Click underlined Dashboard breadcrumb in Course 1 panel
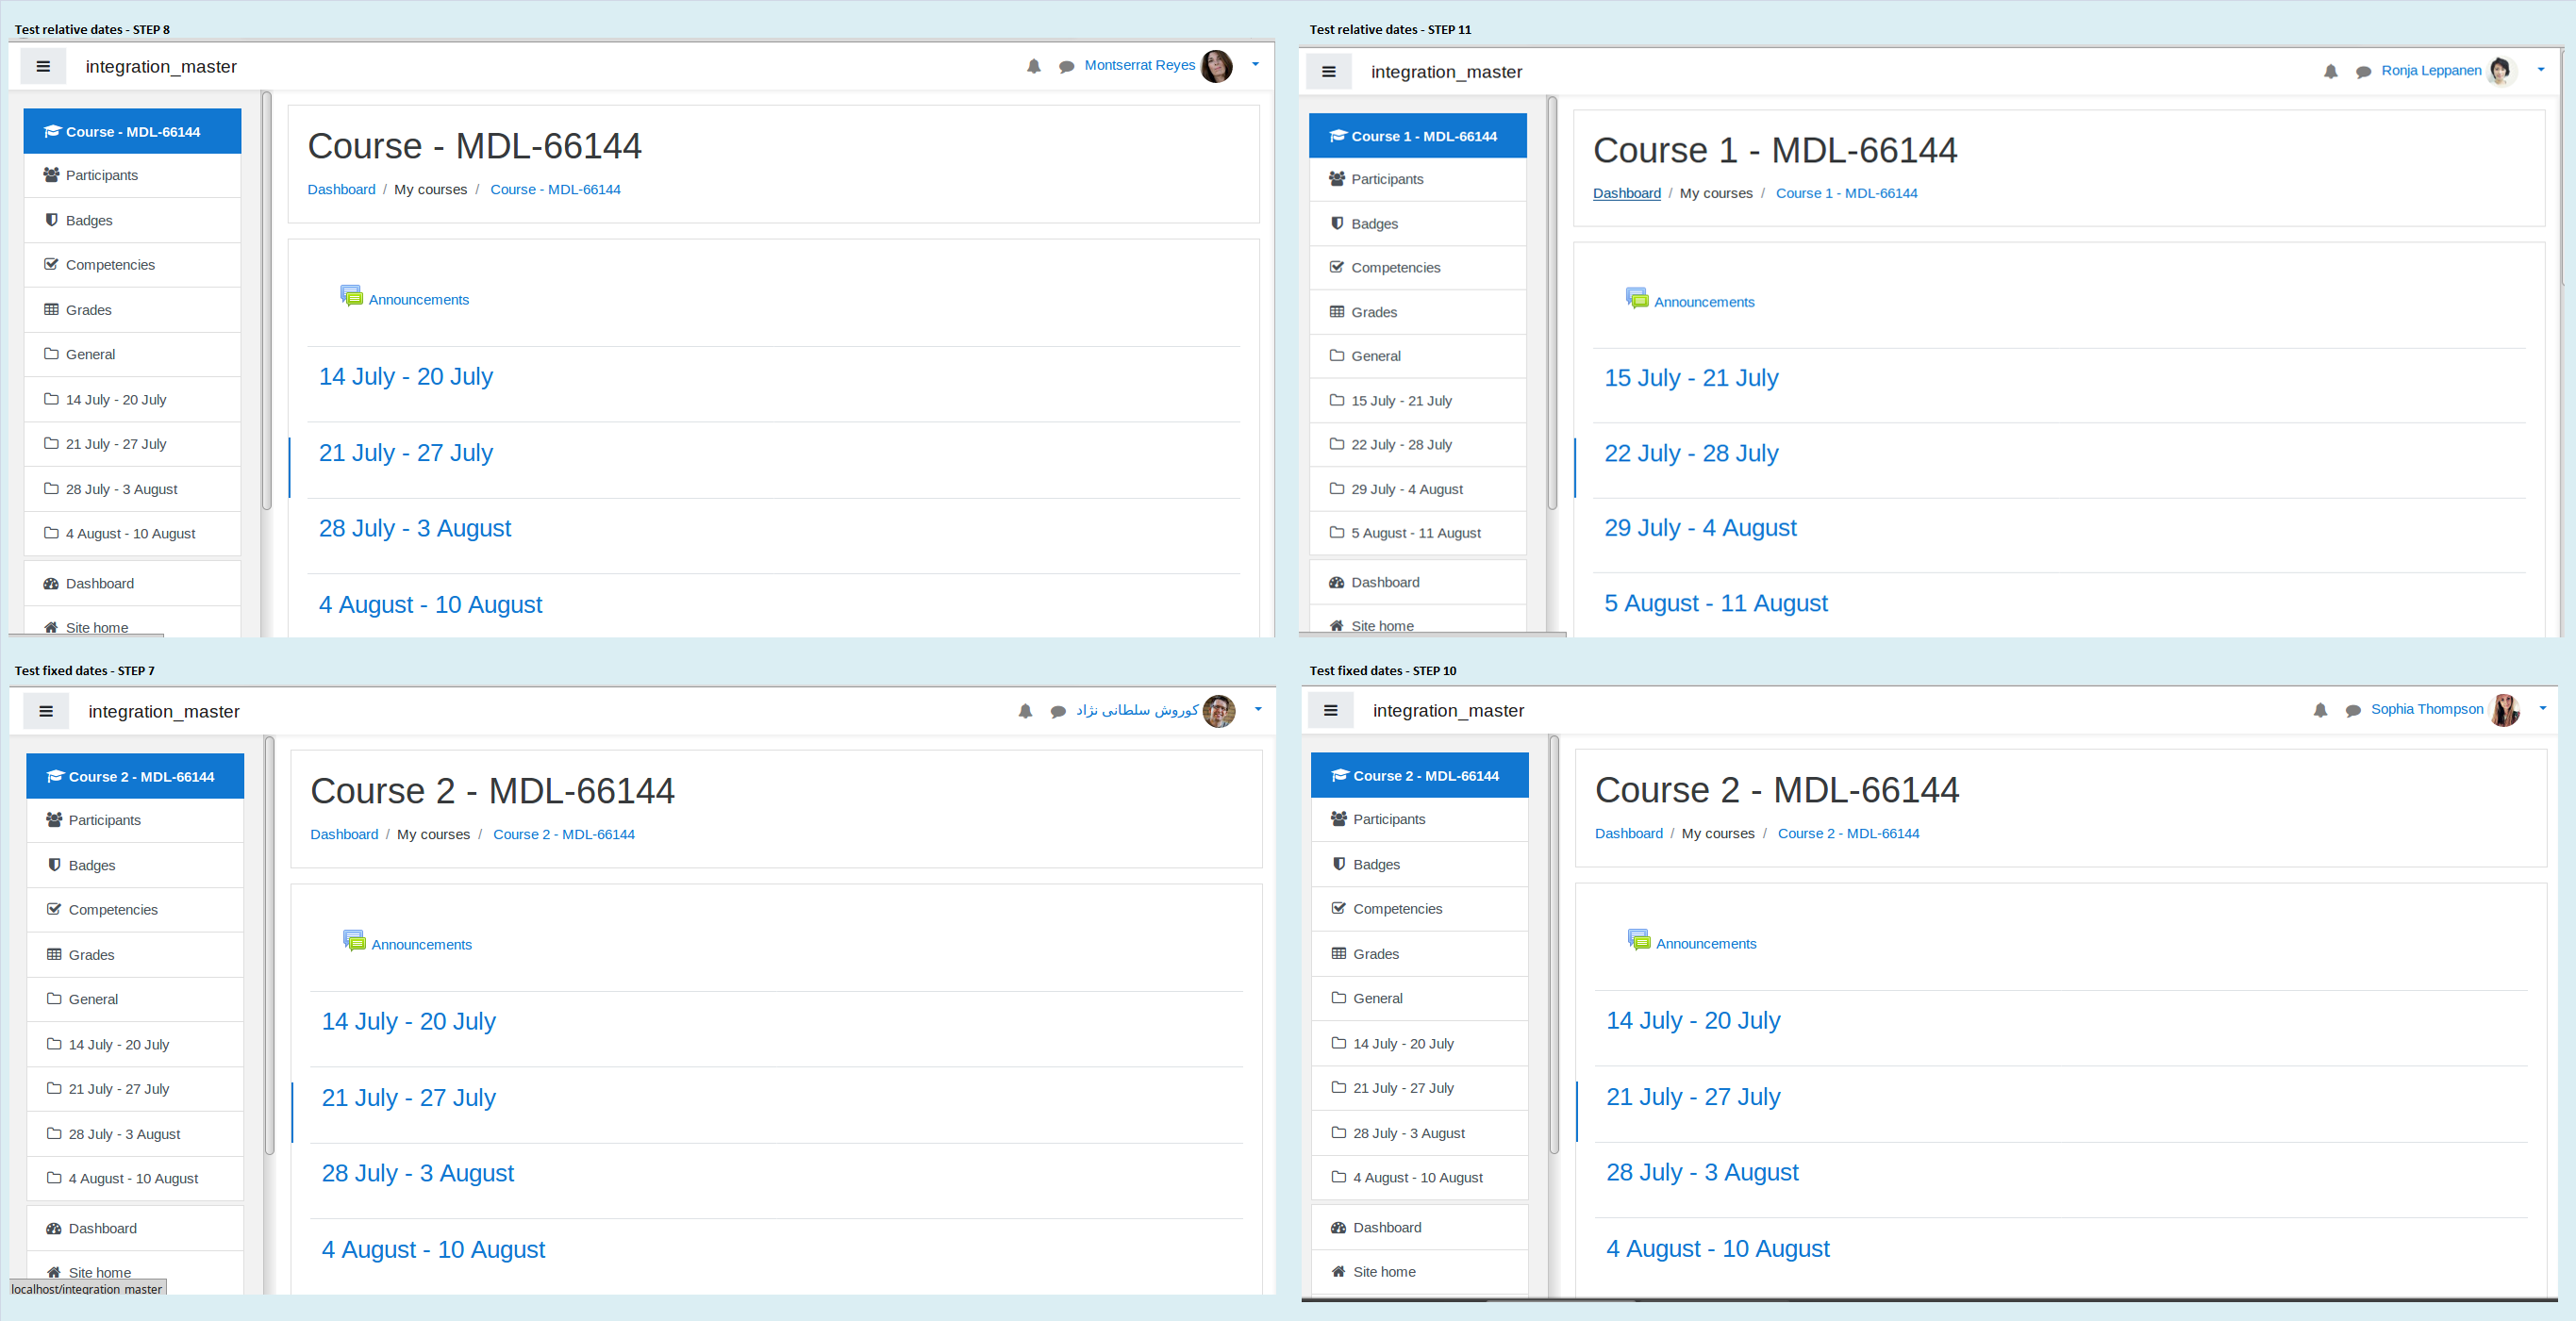This screenshot has height=1321, width=2576. pos(1627,193)
